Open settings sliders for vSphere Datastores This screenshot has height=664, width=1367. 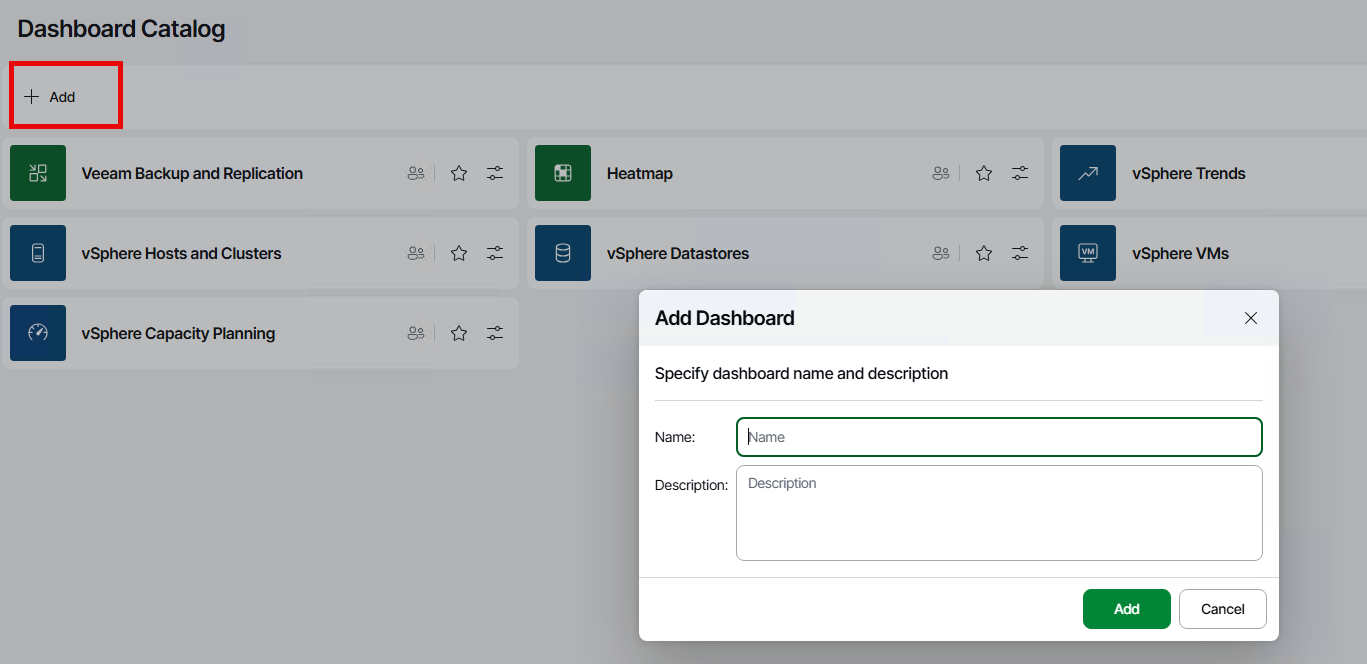tap(1020, 253)
